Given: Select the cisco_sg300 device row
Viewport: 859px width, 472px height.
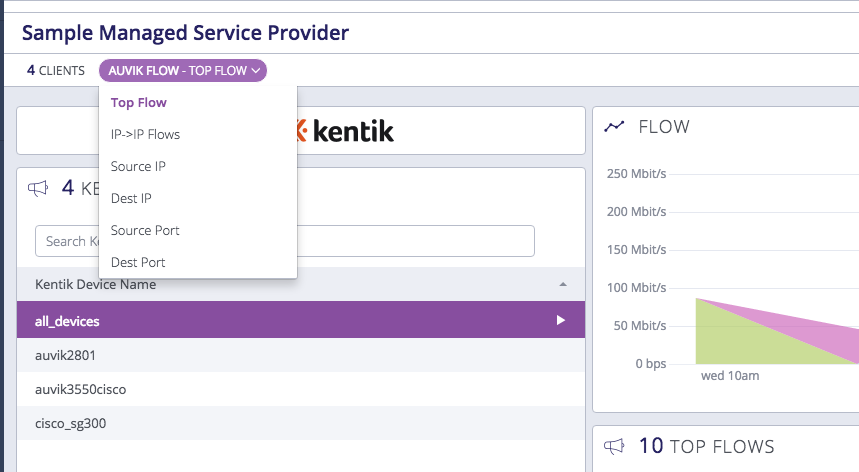Looking at the screenshot, I should 301,423.
